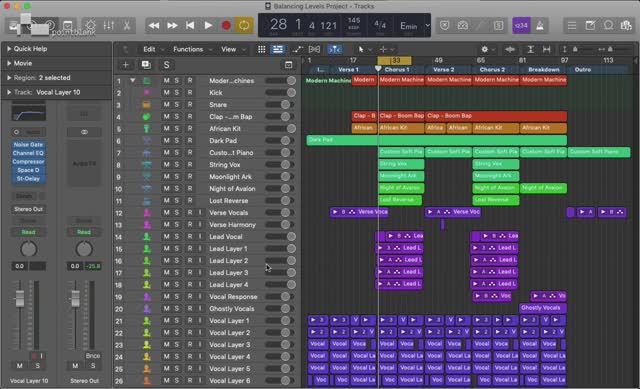
Task: Click the Vocal Layer 10 volume fader
Action: [x=20, y=298]
